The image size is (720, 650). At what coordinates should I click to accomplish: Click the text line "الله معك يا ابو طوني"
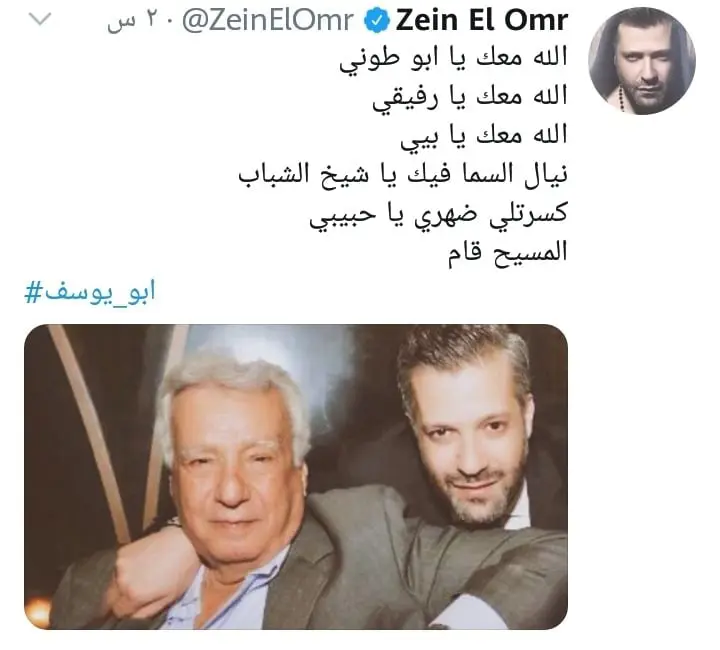pyautogui.click(x=453, y=59)
